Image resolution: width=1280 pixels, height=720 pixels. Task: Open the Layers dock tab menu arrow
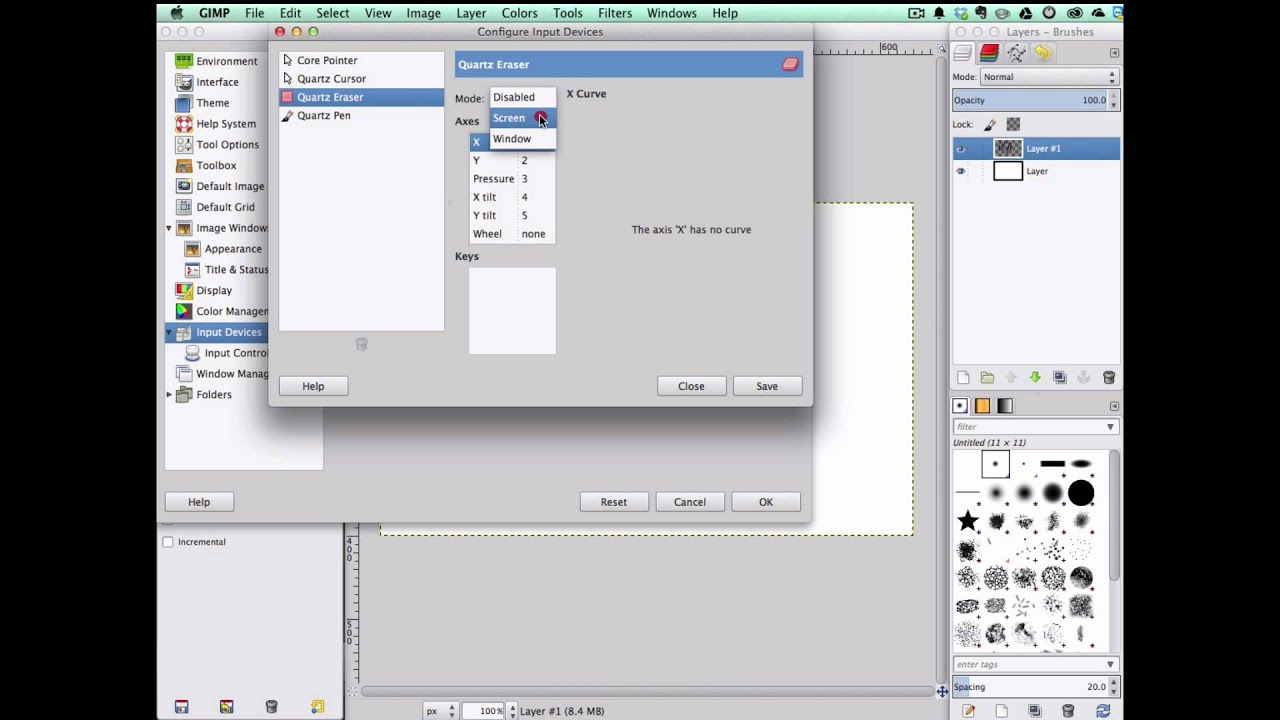click(x=1114, y=53)
